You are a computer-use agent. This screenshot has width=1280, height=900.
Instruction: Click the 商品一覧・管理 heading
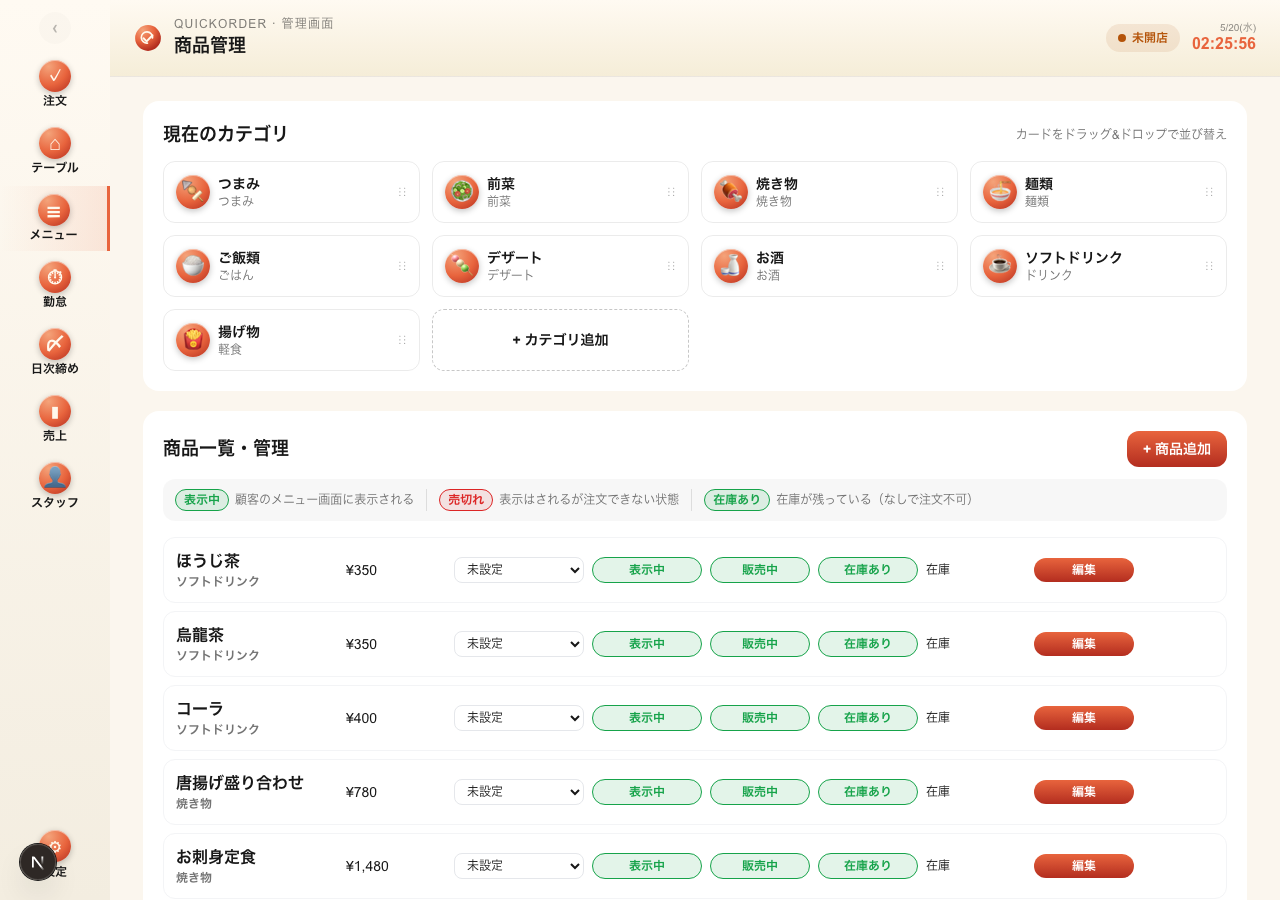tap(226, 448)
